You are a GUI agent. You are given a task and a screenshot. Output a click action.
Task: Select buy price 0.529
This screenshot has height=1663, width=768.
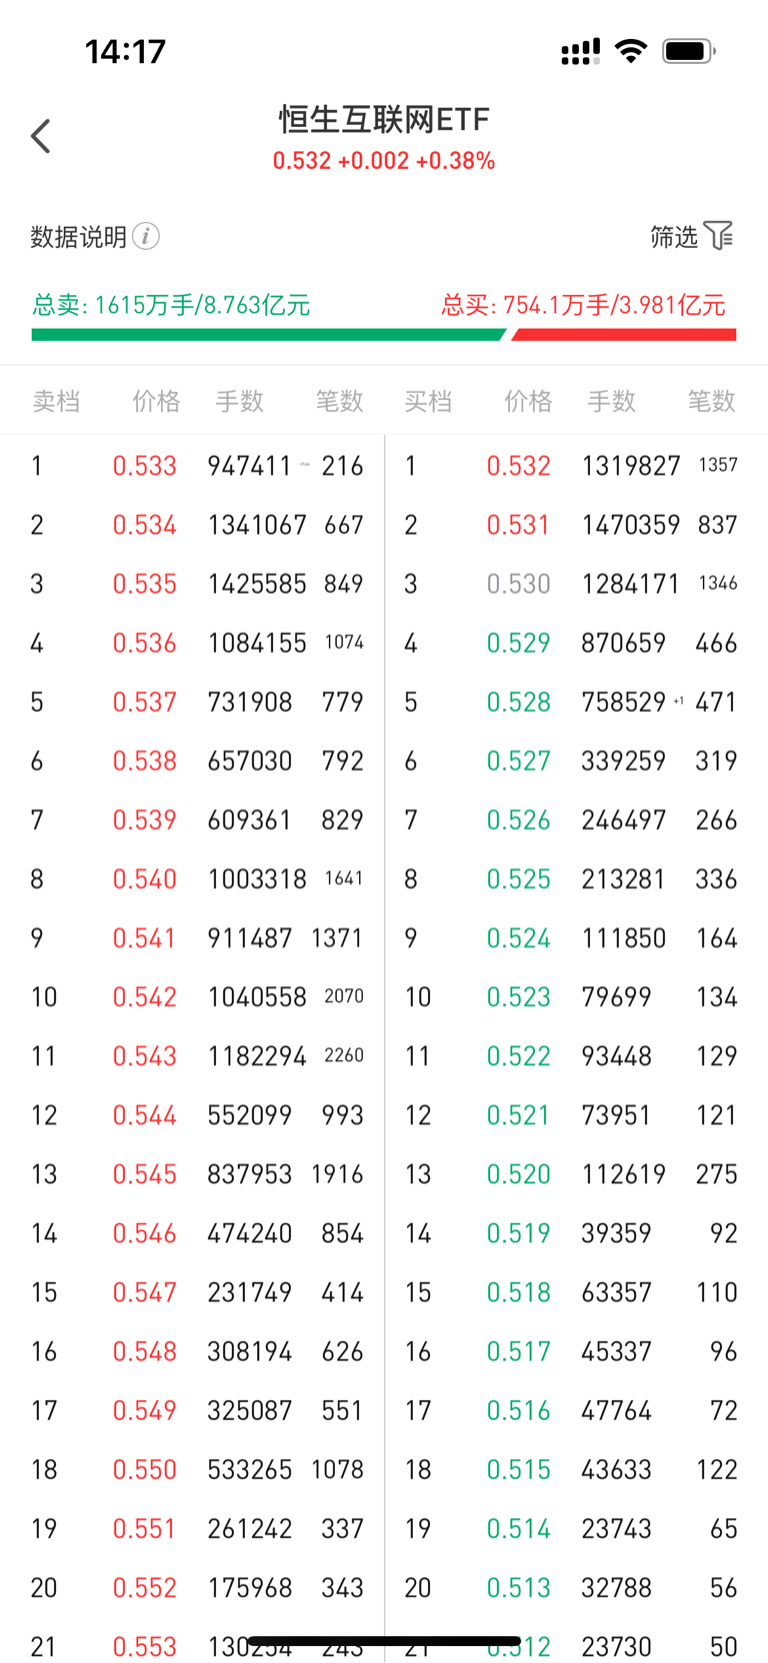519,643
